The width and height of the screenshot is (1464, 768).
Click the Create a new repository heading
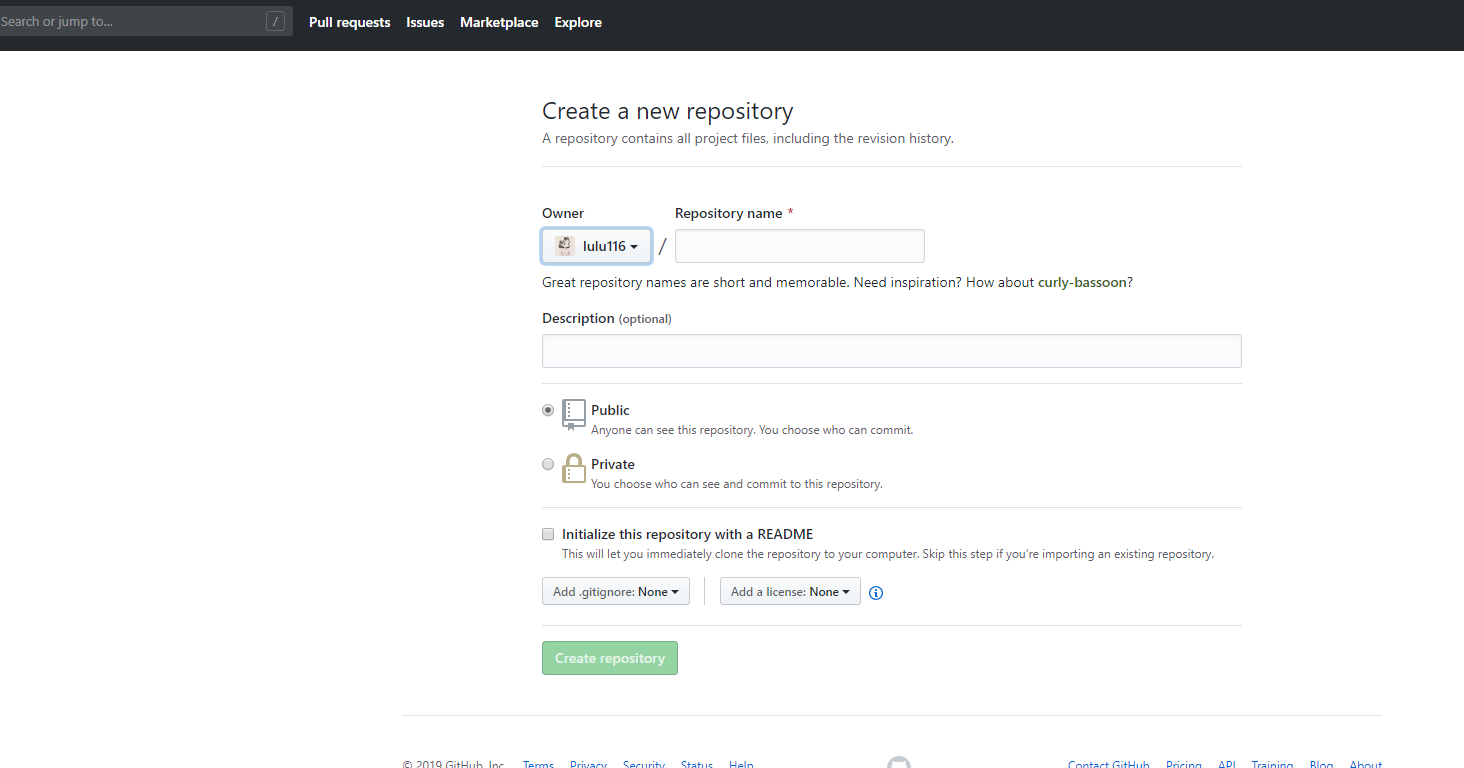point(668,111)
